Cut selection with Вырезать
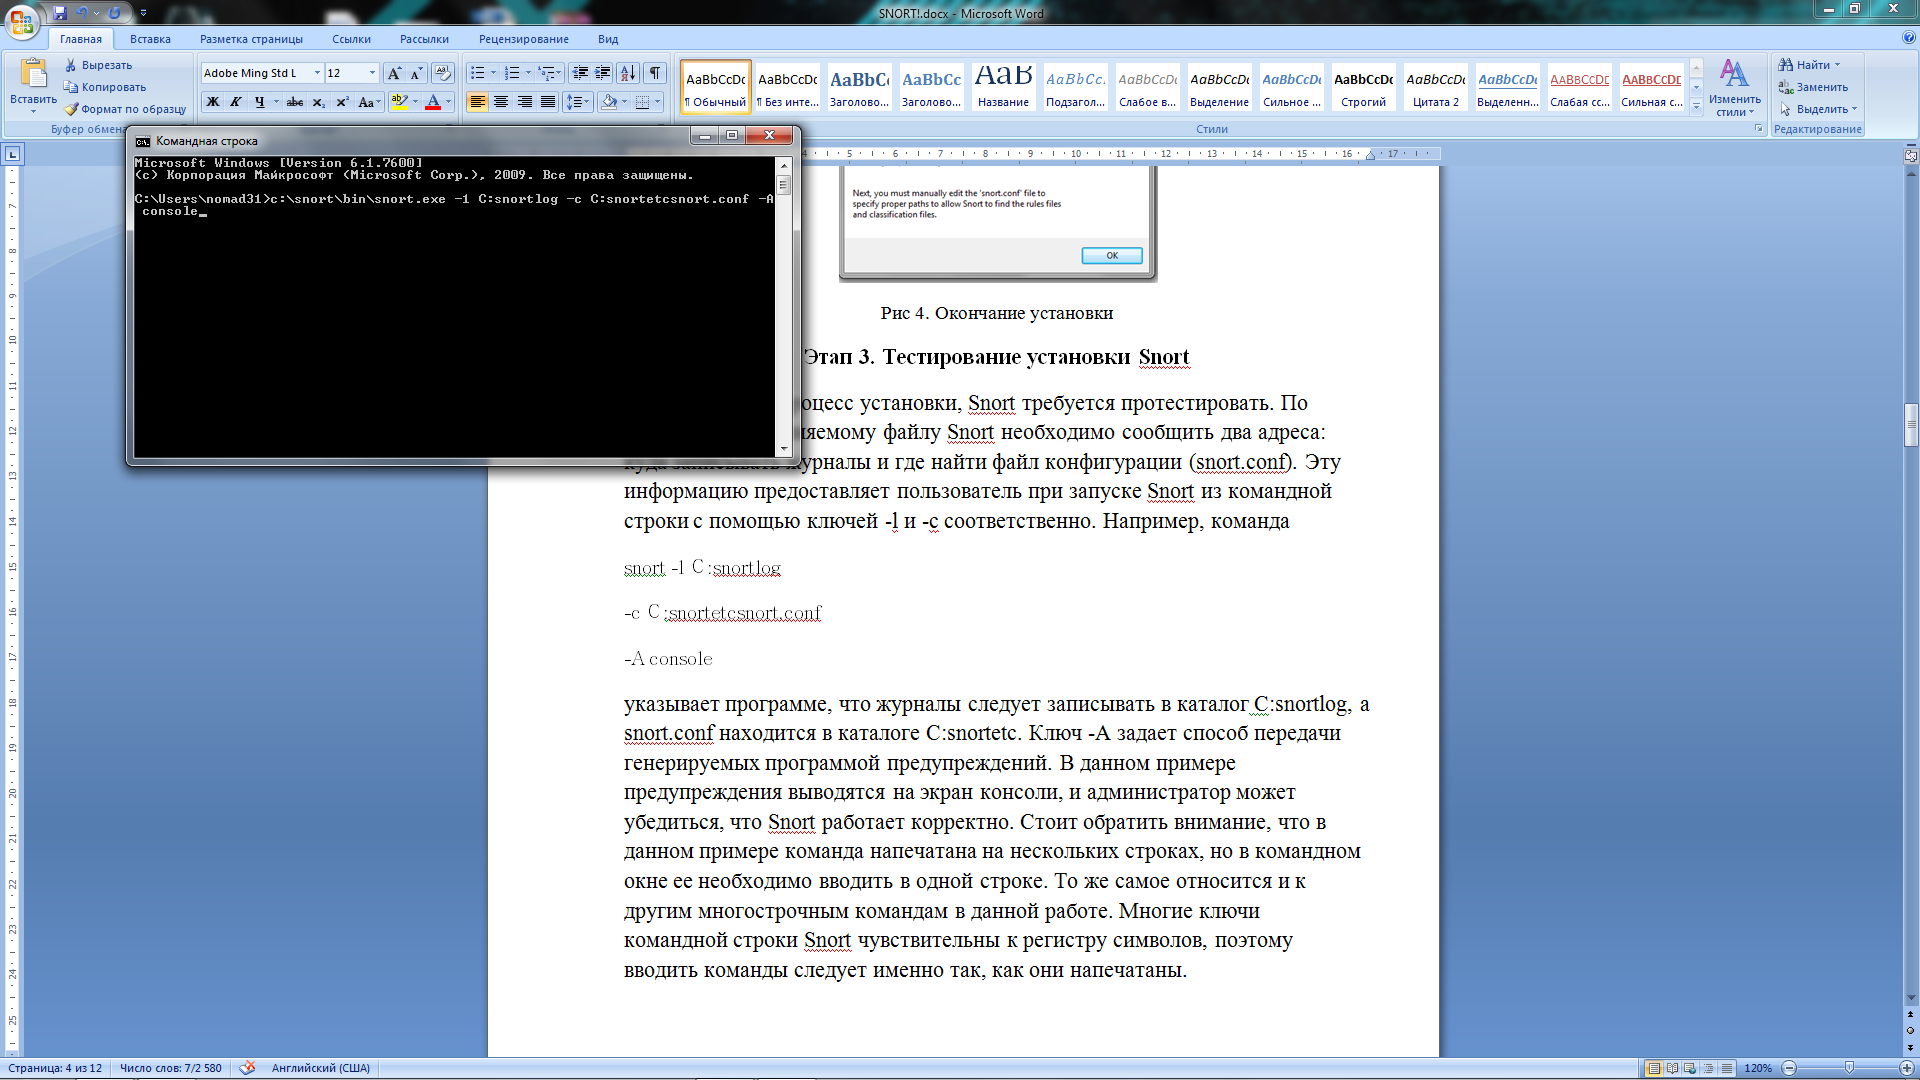Screen dimensions: 1920x1080 (98, 65)
